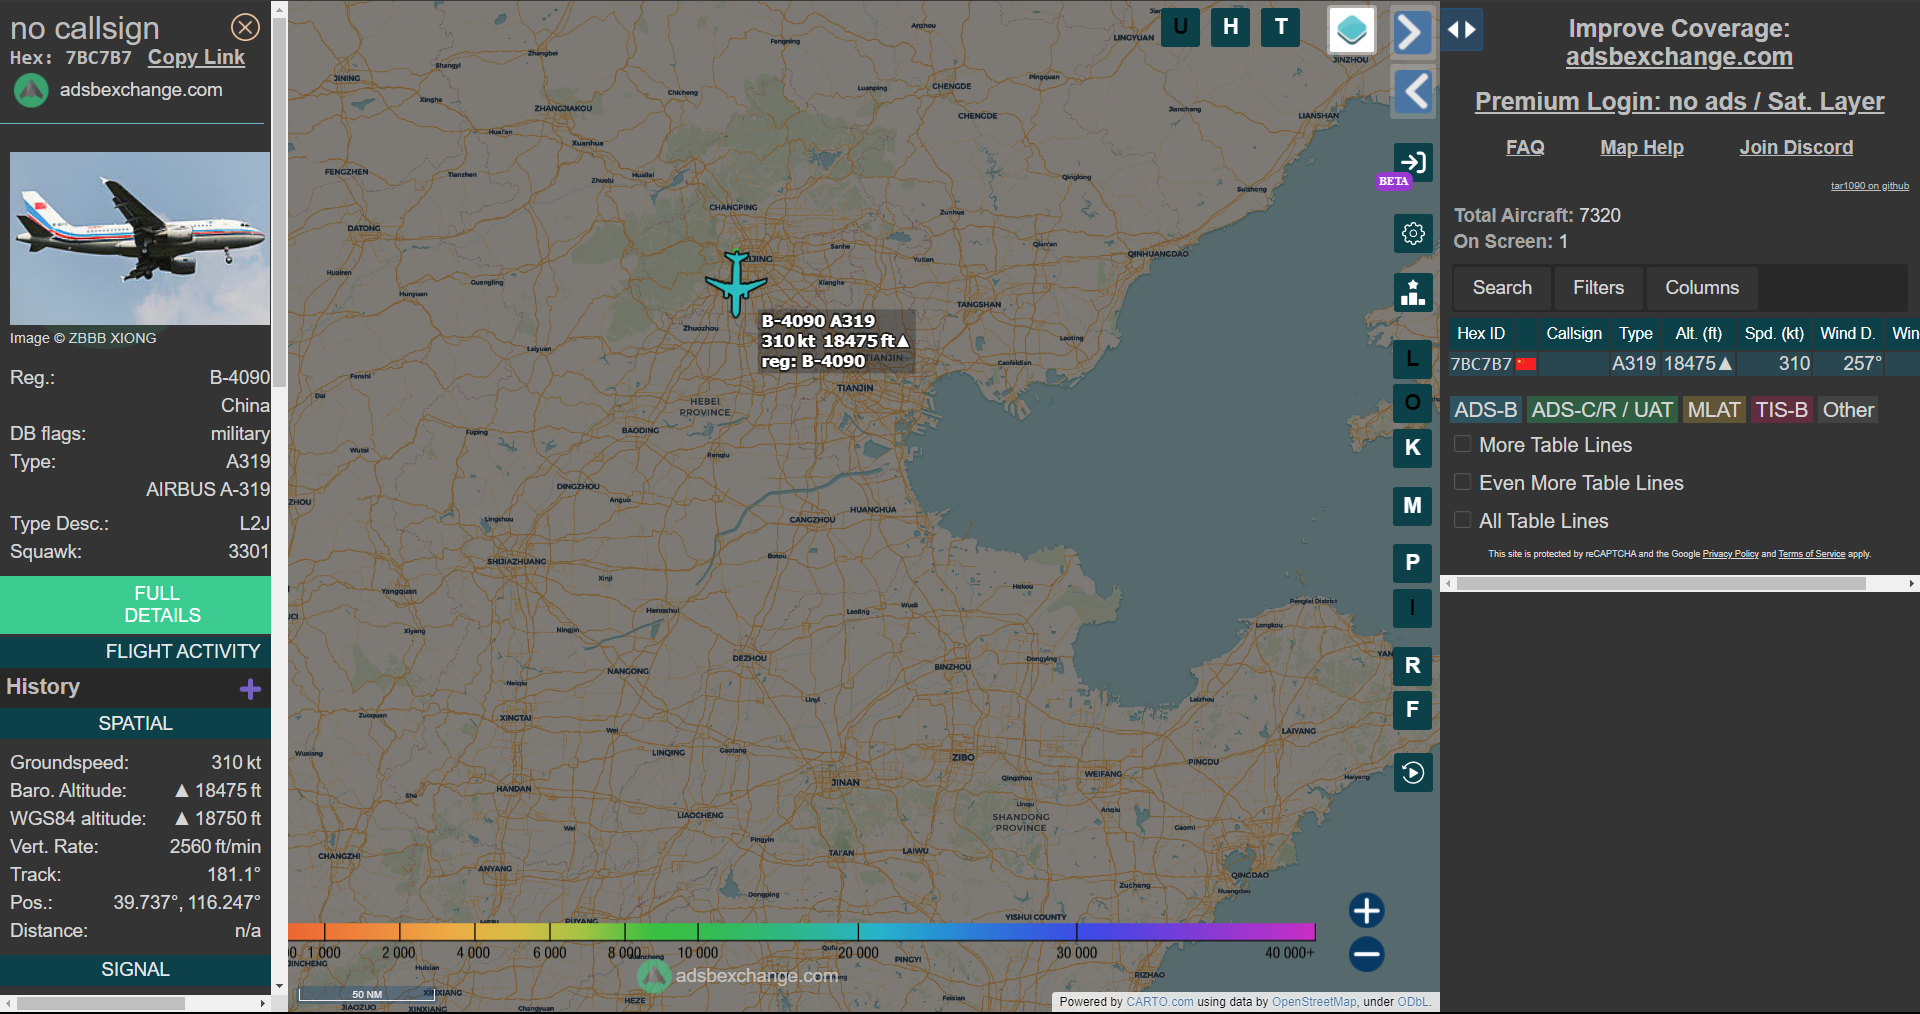Toggle the ADS-B source filter
Image resolution: width=1920 pixels, height=1014 pixels.
[x=1485, y=410]
